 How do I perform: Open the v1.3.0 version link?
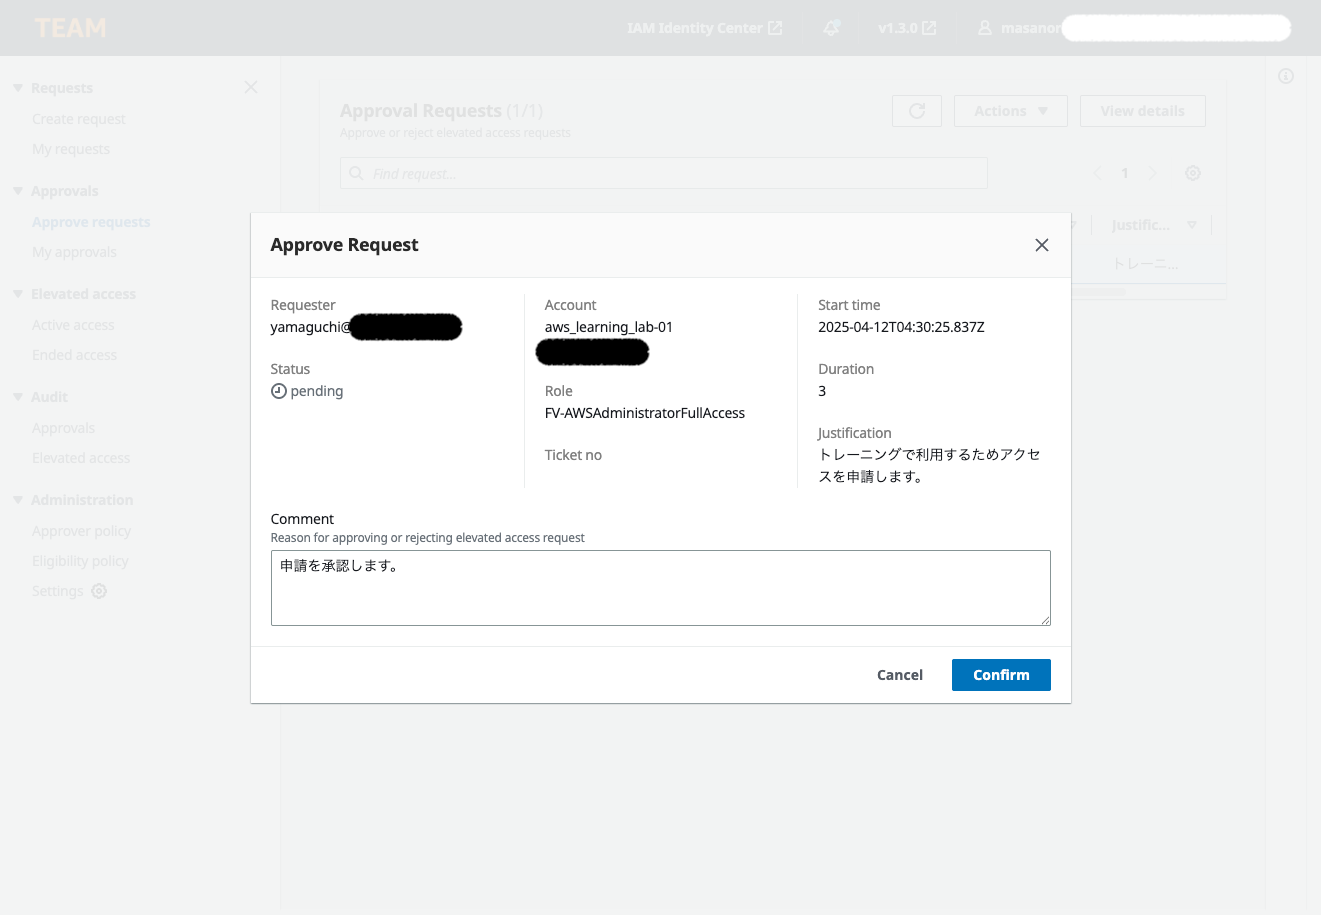point(907,28)
